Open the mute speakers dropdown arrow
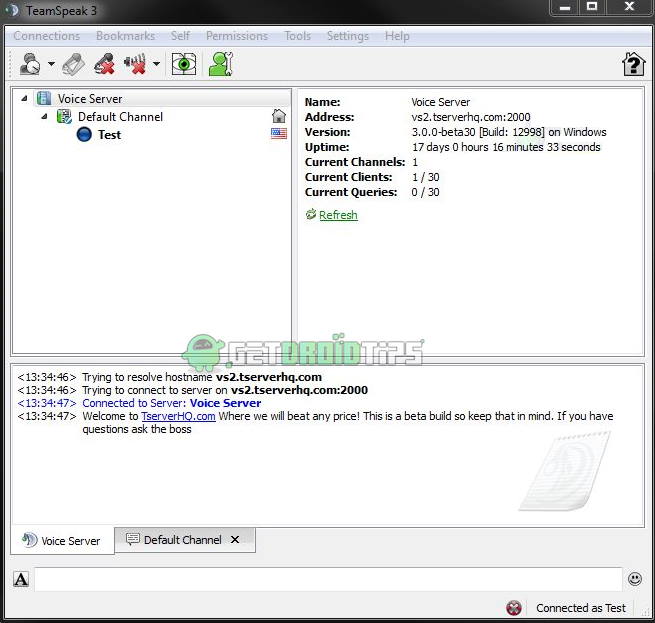655x623 pixels. point(156,64)
